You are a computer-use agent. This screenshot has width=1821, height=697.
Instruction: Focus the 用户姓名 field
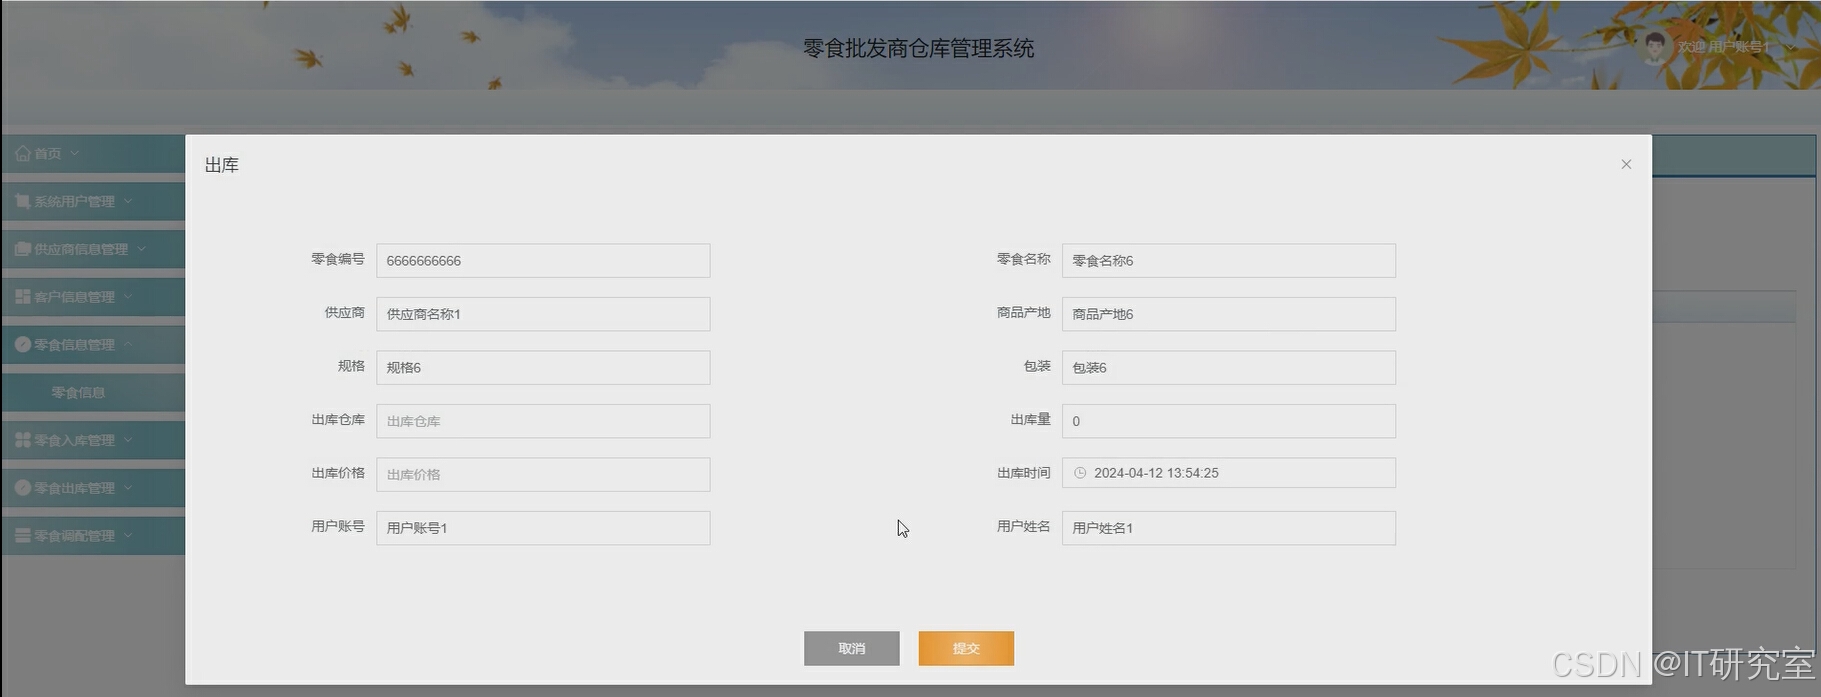click(1229, 528)
